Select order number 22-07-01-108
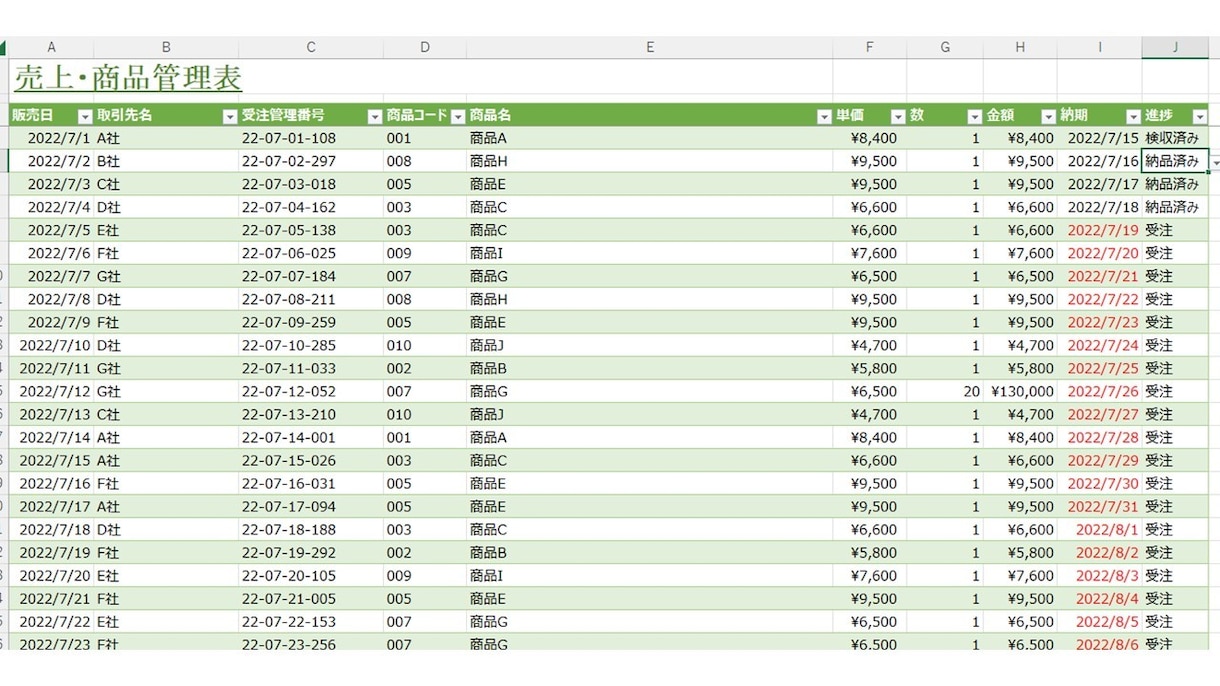 tap(311, 138)
